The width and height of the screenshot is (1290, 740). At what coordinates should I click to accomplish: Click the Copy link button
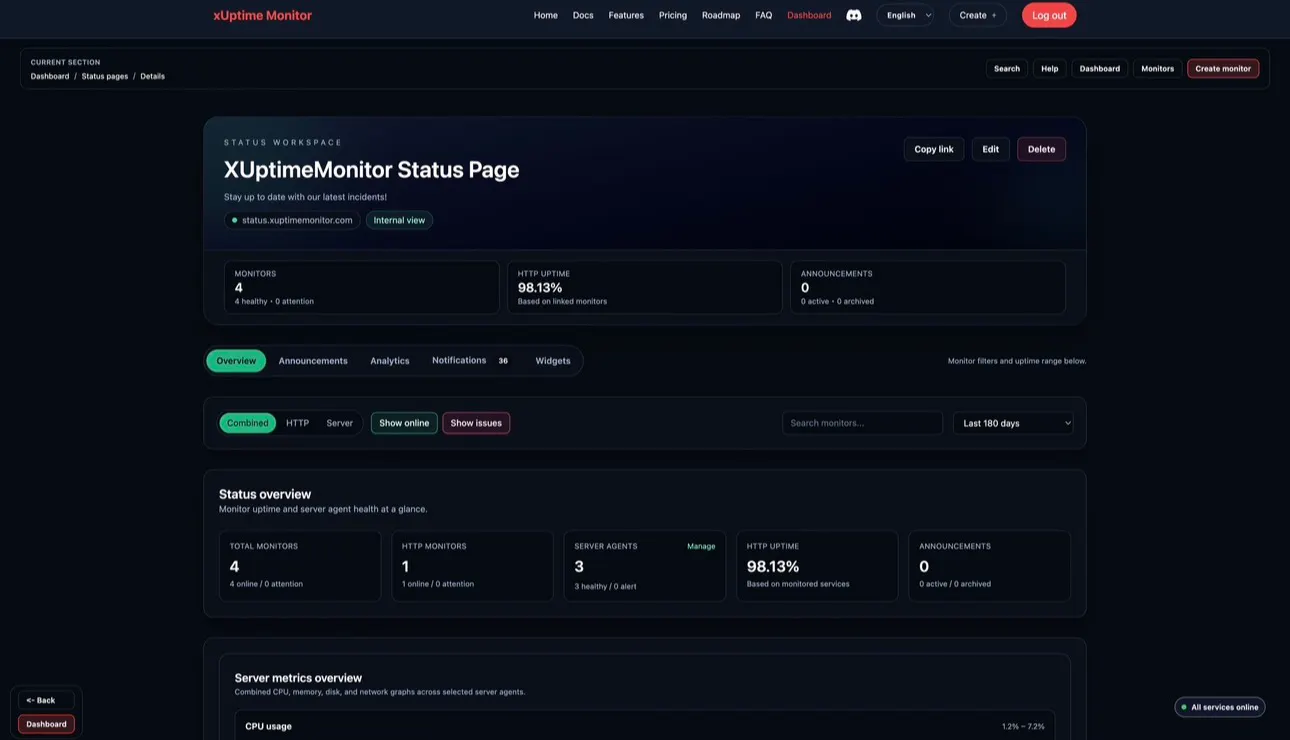[934, 149]
